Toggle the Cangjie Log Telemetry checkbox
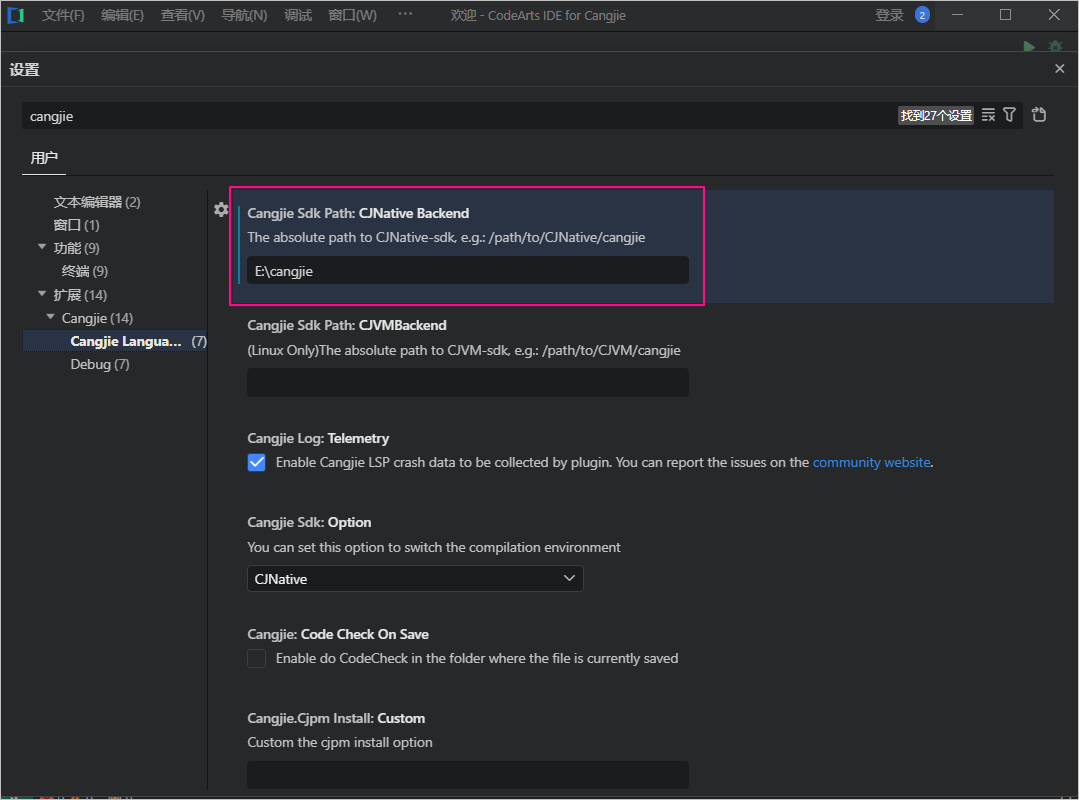The width and height of the screenshot is (1079, 800). tap(257, 462)
